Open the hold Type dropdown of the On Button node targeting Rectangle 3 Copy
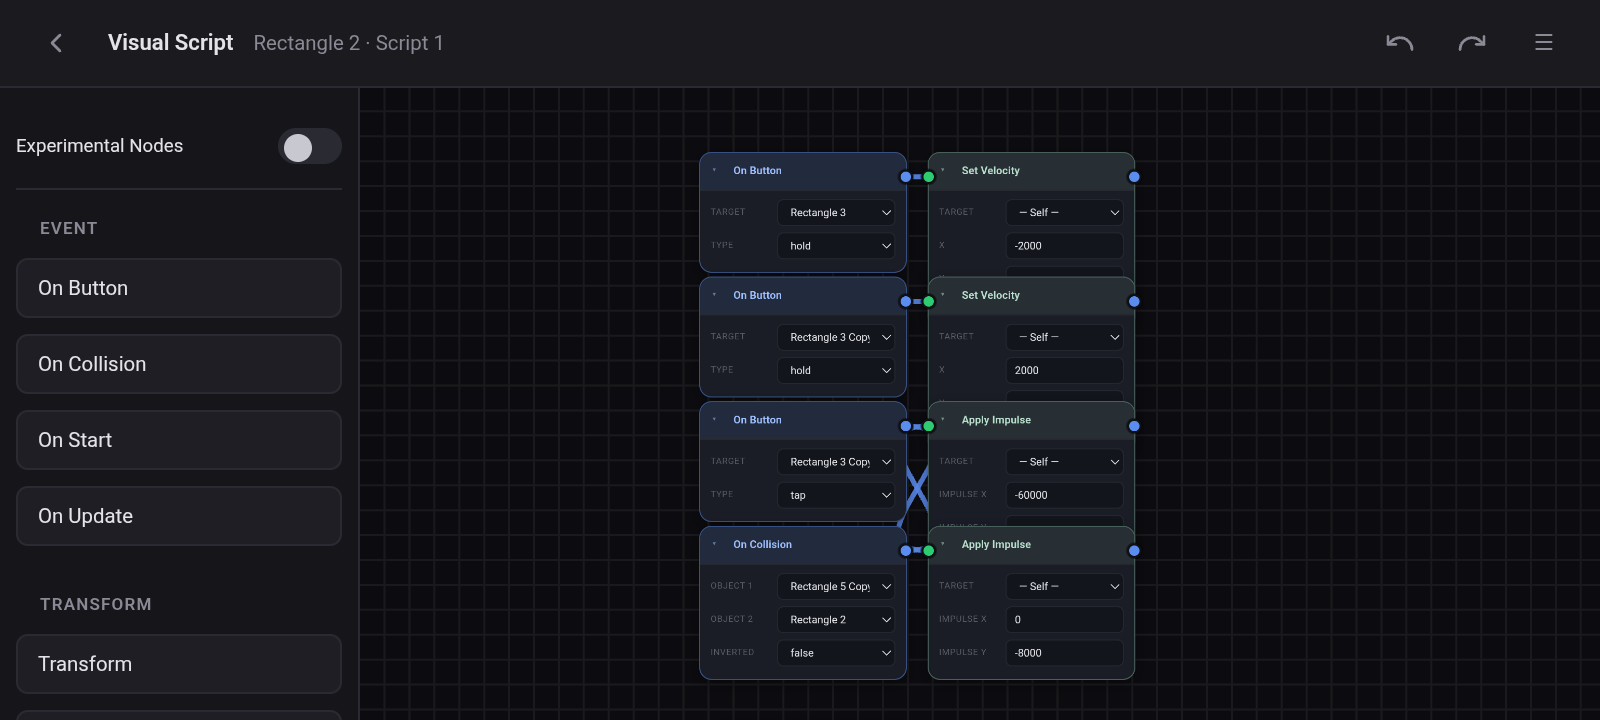Viewport: 1600px width, 720px height. coord(836,370)
